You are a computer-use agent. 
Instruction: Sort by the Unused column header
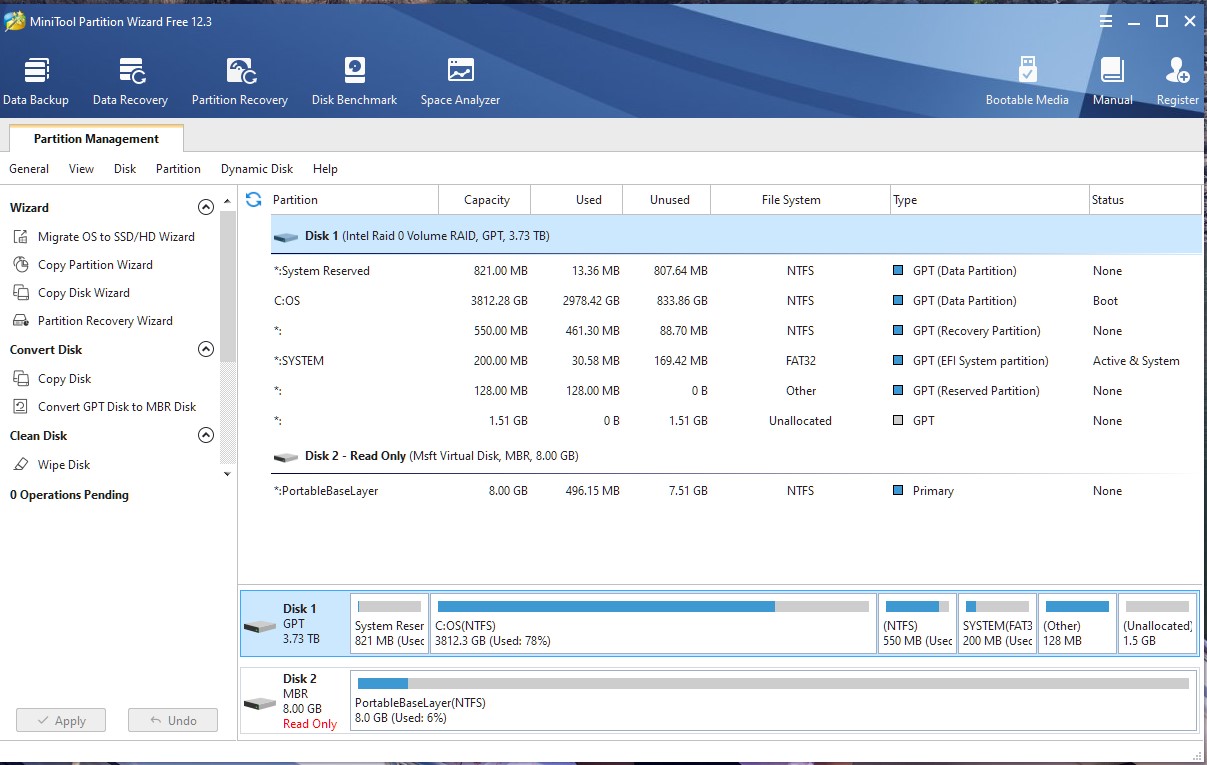click(x=667, y=200)
